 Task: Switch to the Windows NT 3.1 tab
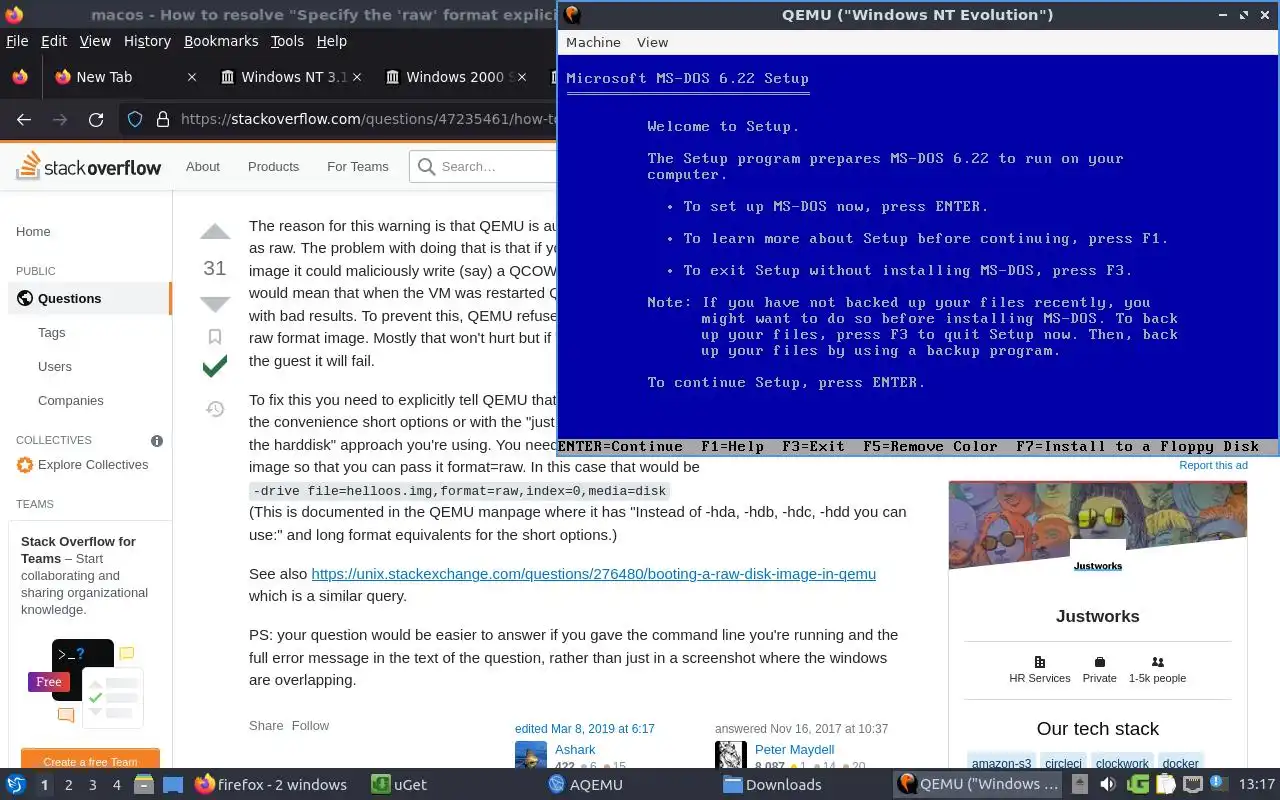tap(289, 77)
